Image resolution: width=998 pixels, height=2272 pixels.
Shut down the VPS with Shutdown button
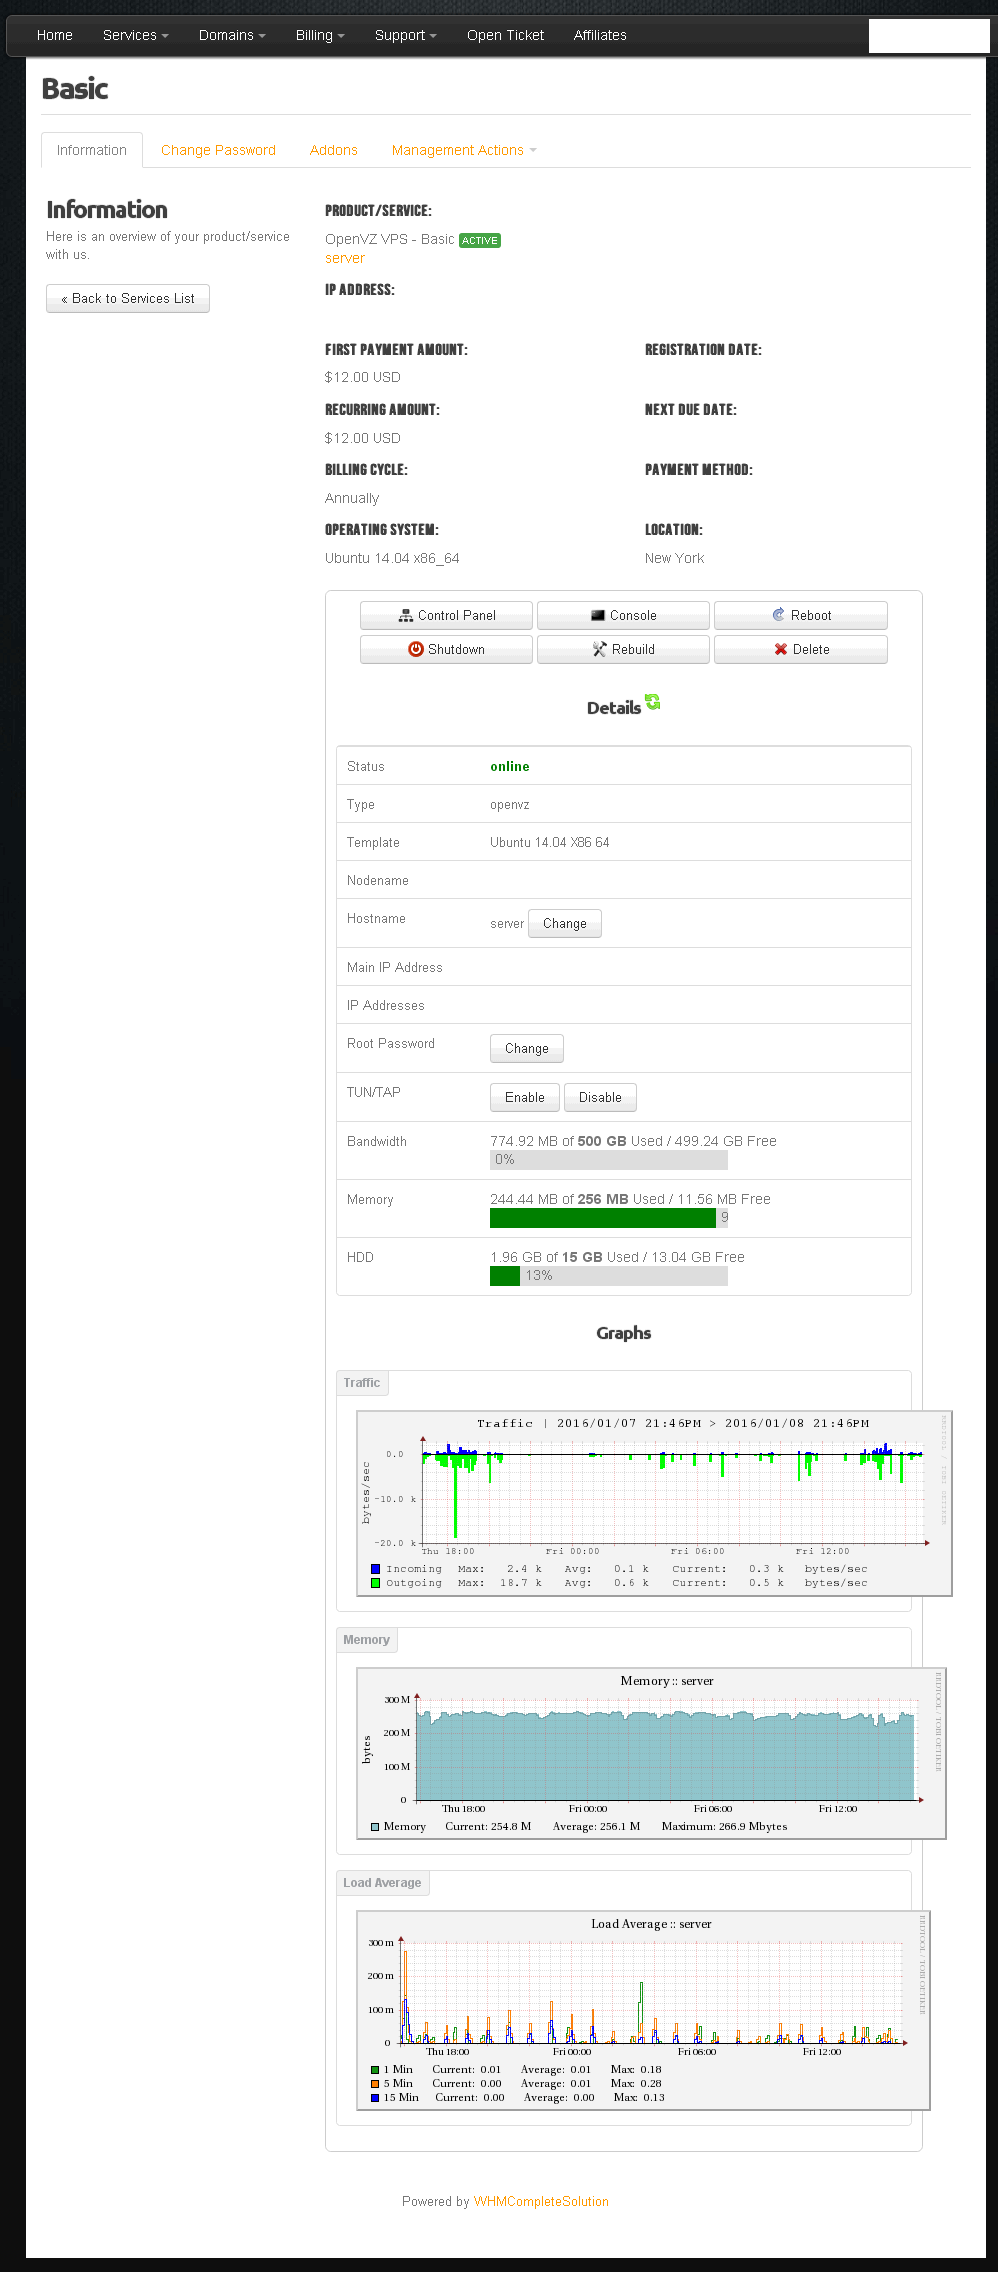(446, 650)
